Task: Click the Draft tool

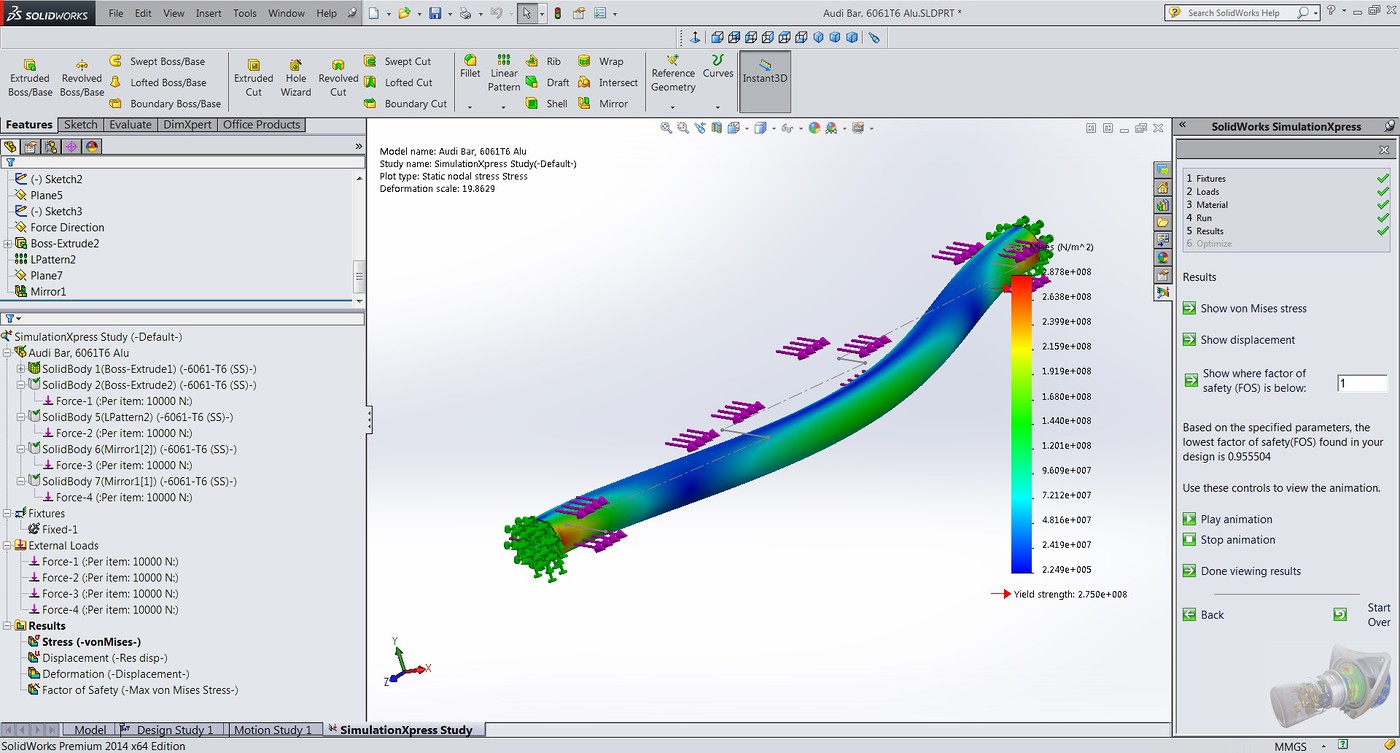Action: [x=547, y=82]
